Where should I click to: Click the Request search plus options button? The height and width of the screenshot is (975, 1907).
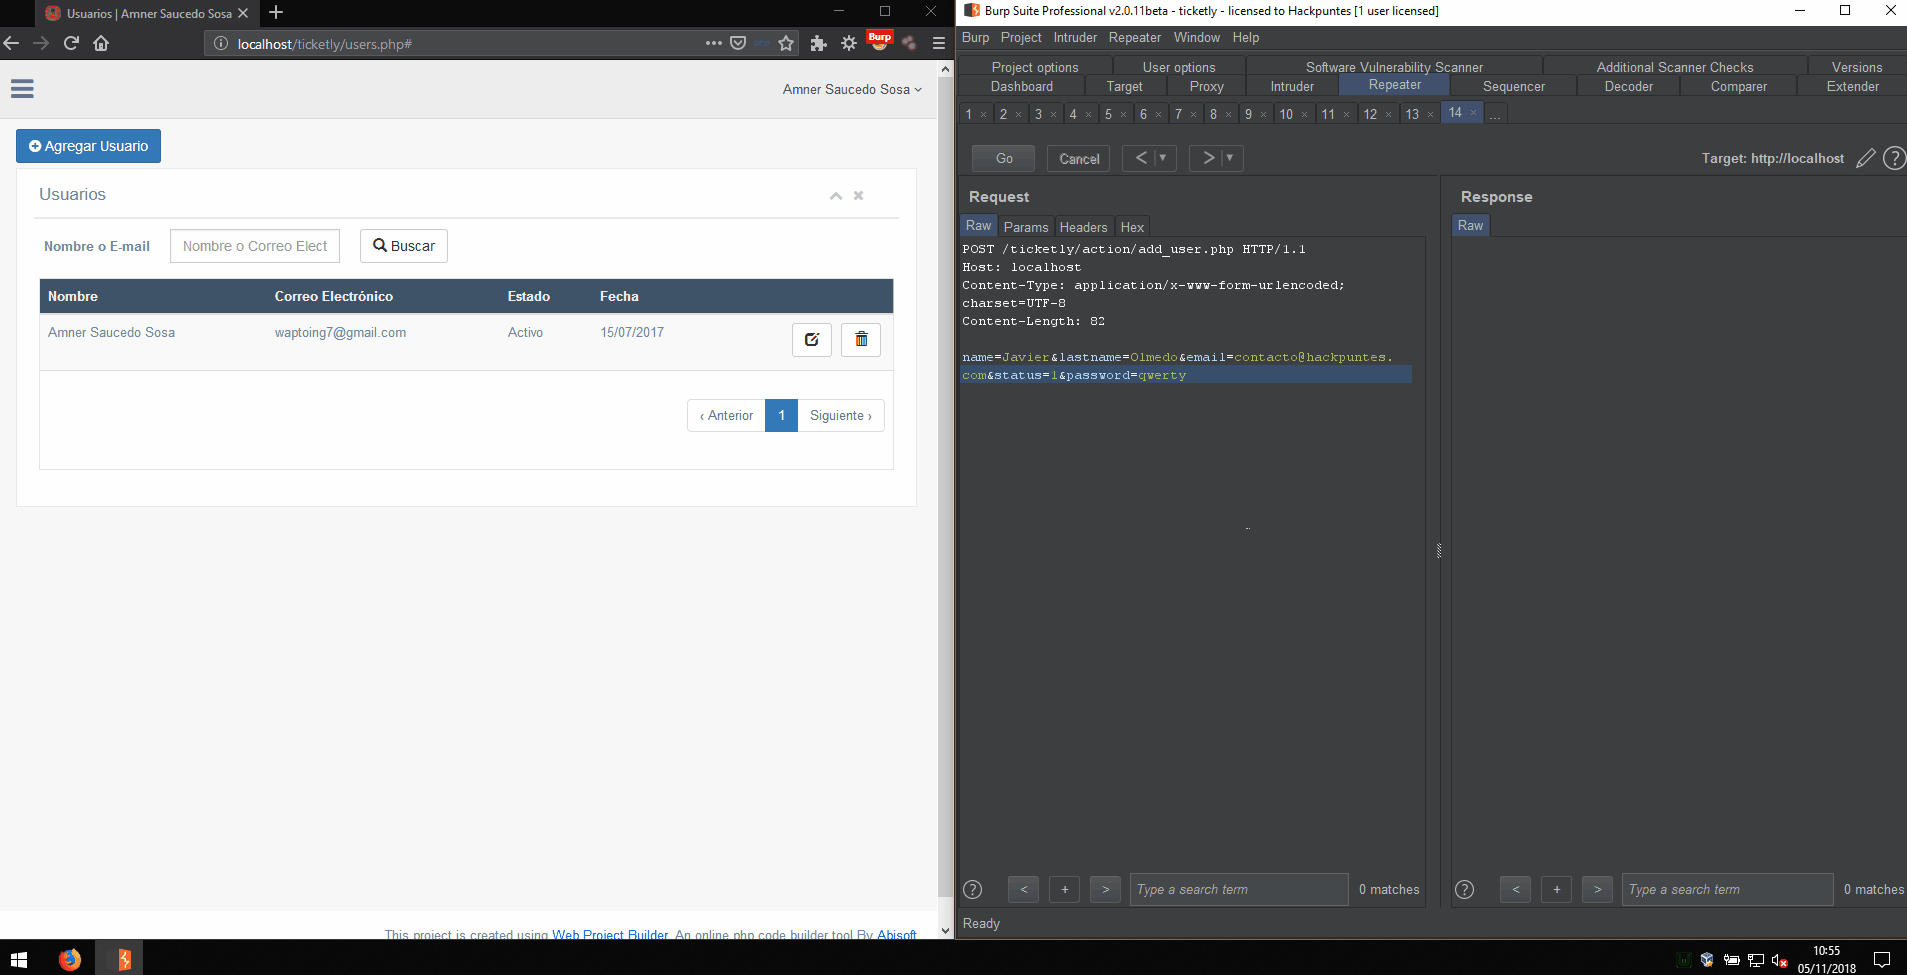pyautogui.click(x=1064, y=889)
